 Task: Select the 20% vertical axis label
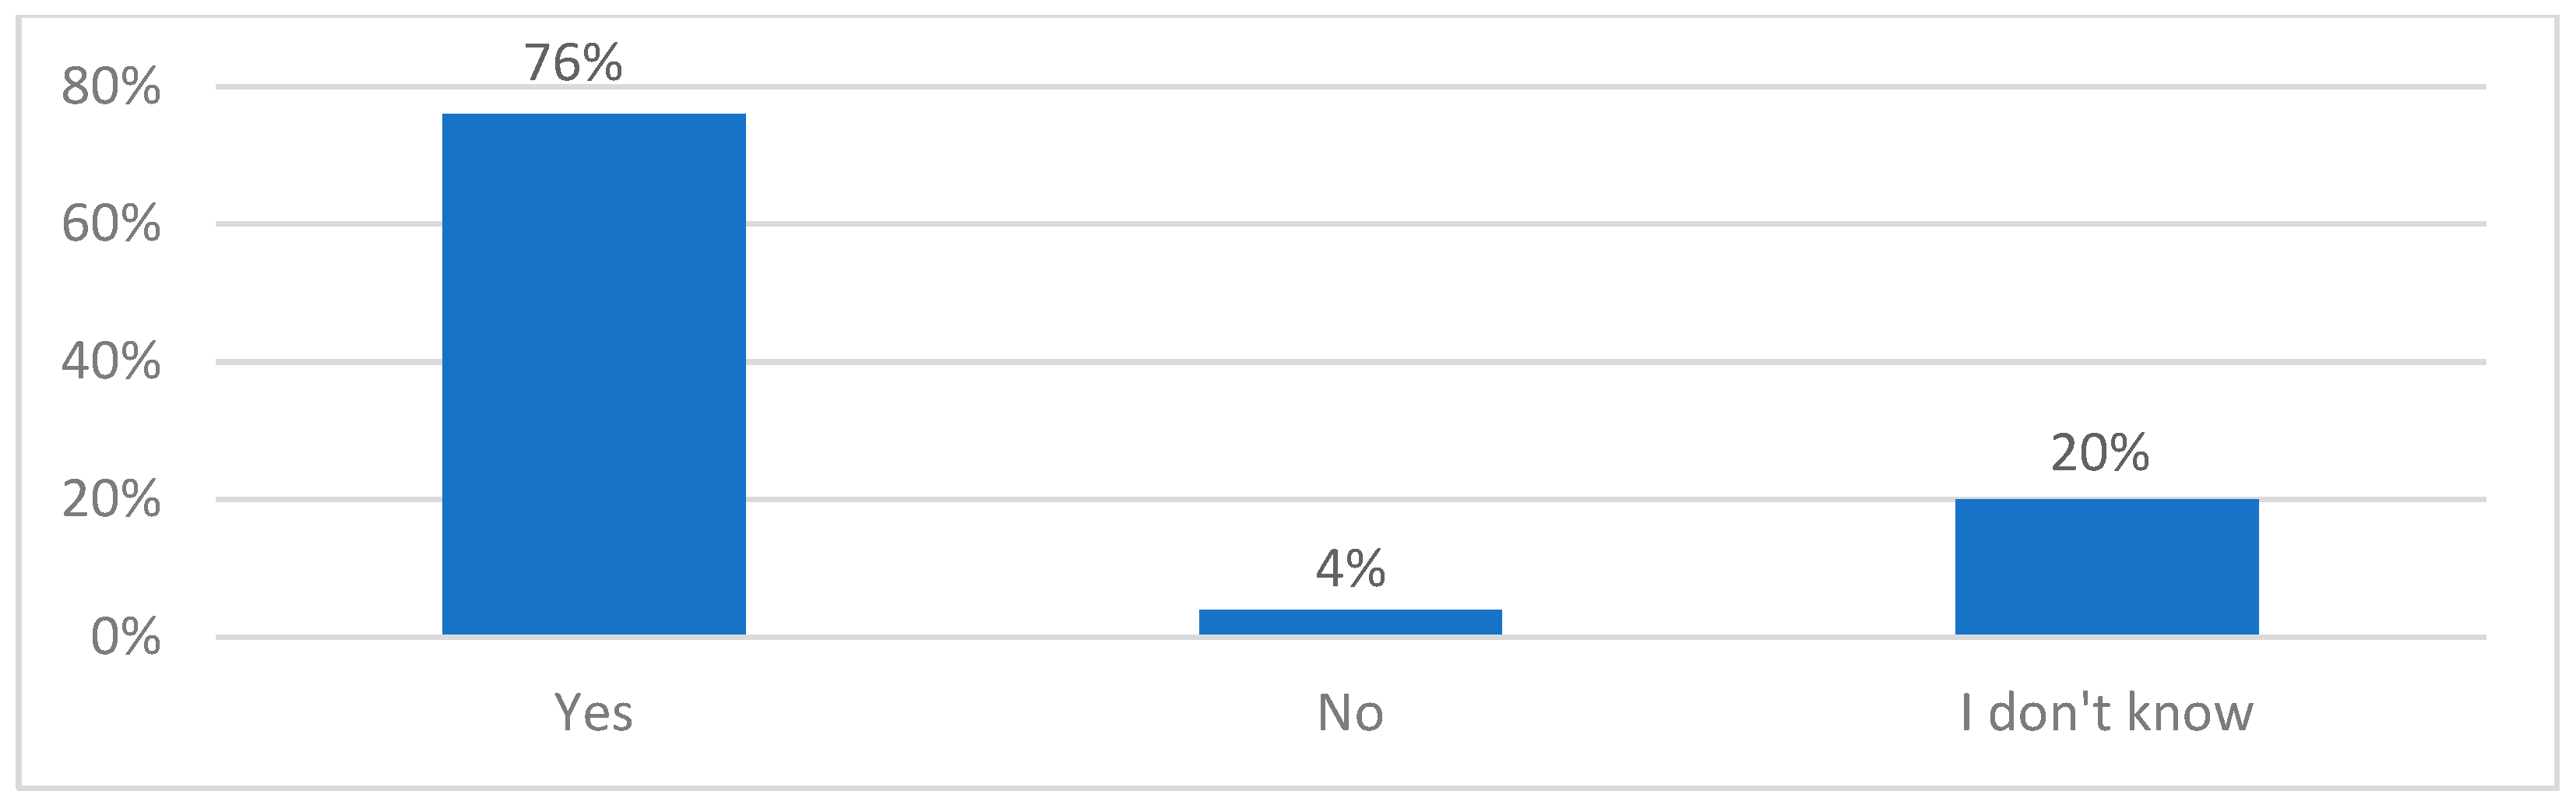pos(110,499)
